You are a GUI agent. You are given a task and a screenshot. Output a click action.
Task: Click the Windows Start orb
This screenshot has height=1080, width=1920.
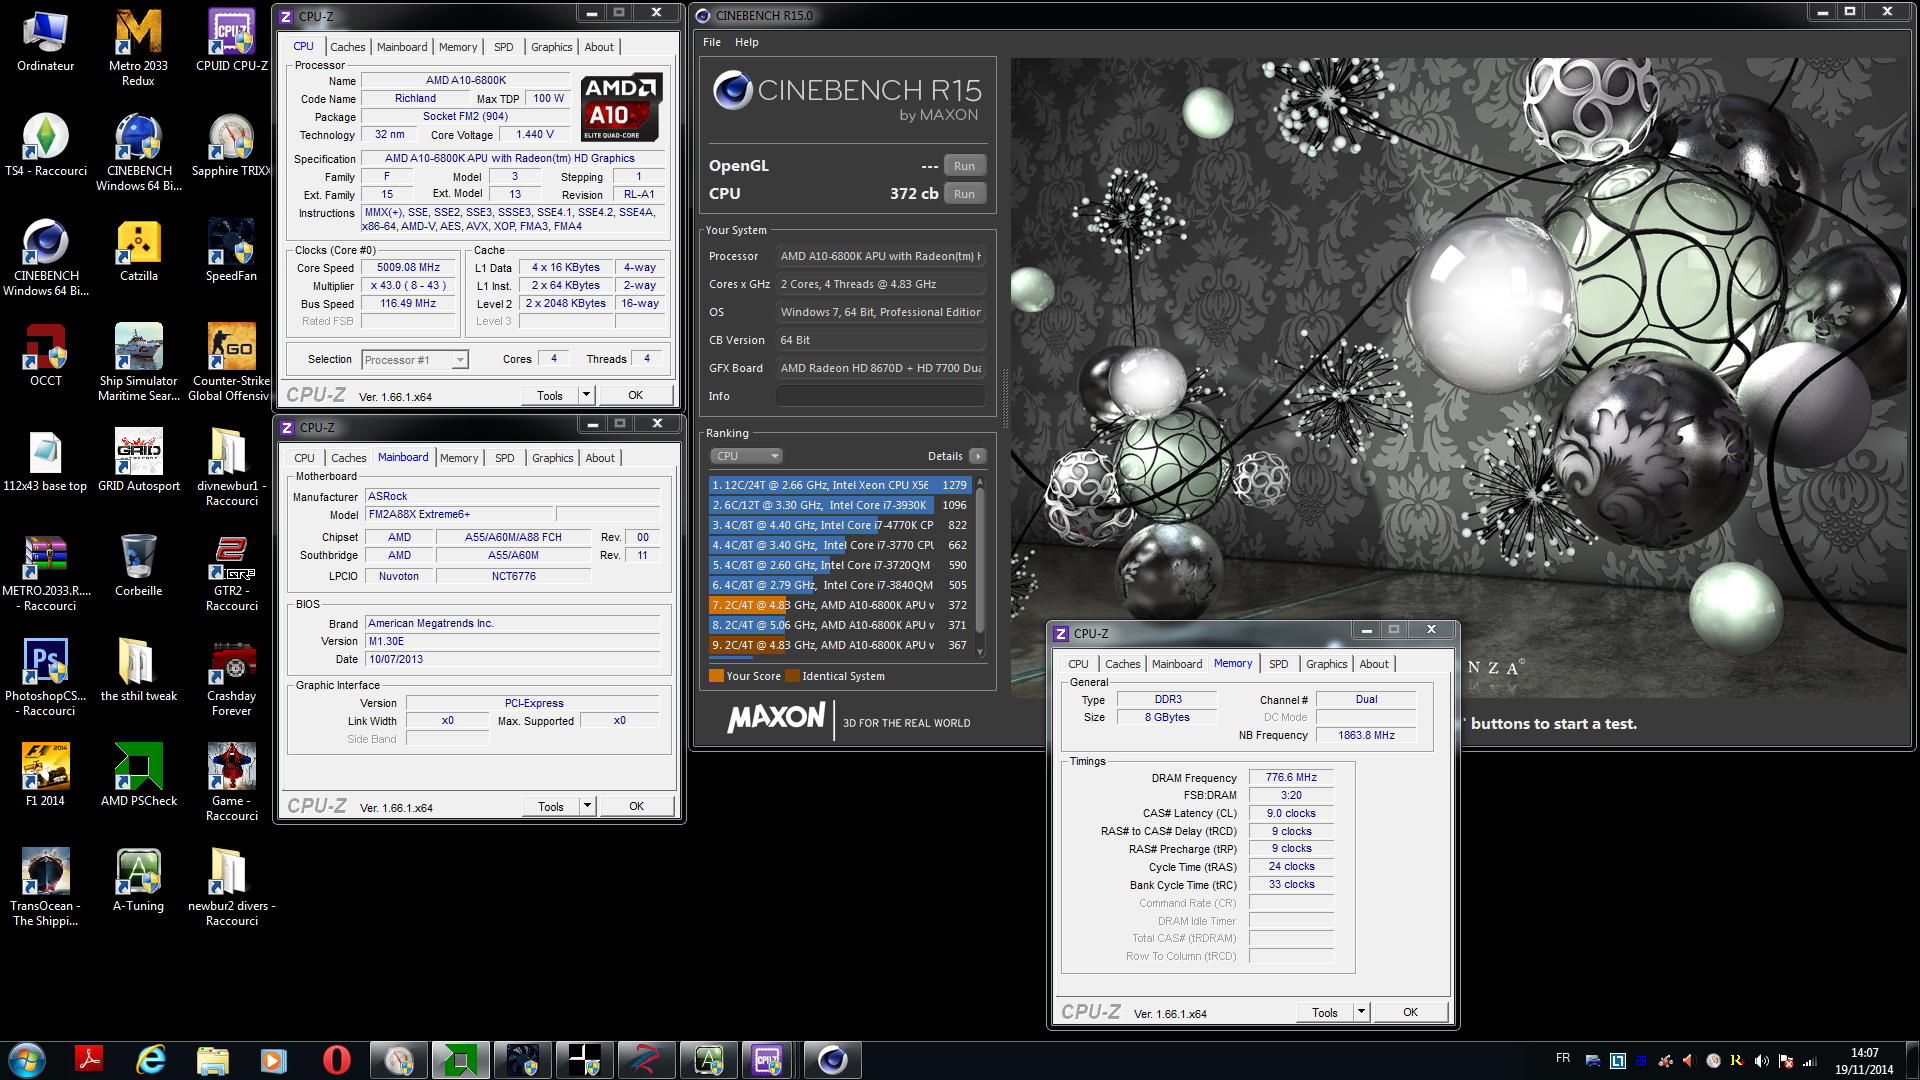(x=27, y=1060)
